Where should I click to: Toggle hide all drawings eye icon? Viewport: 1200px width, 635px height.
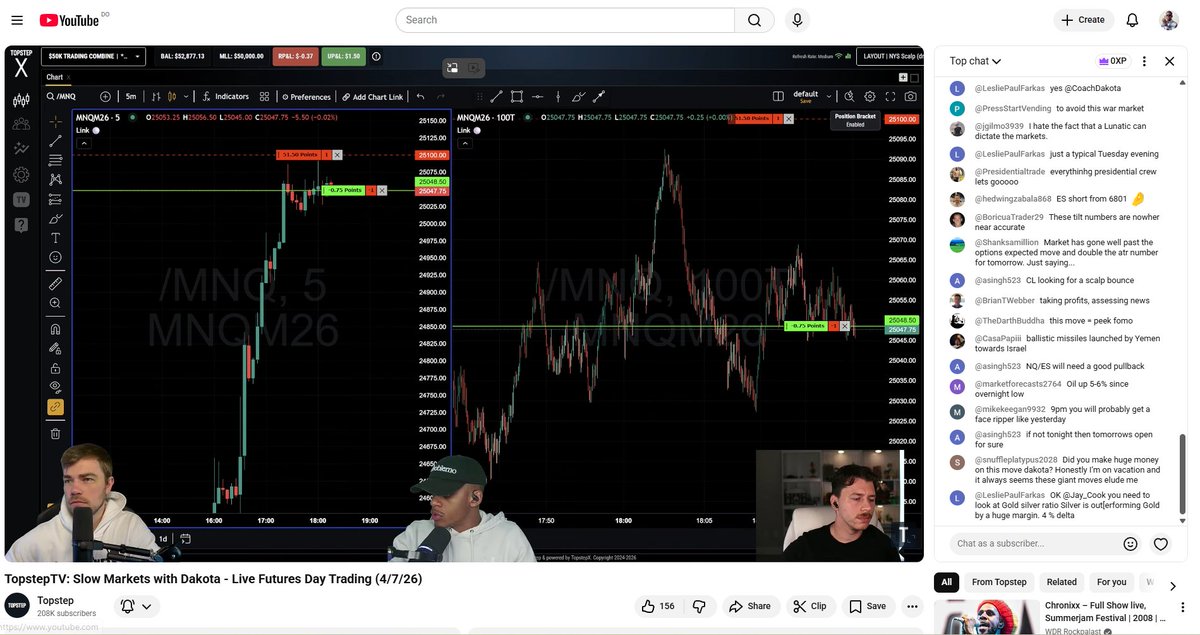[x=55, y=387]
